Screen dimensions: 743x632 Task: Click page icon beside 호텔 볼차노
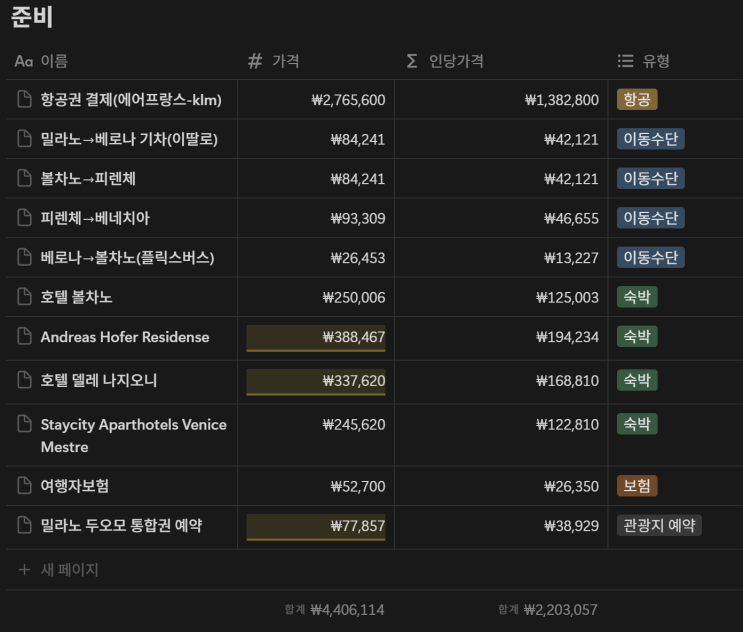click(x=25, y=297)
